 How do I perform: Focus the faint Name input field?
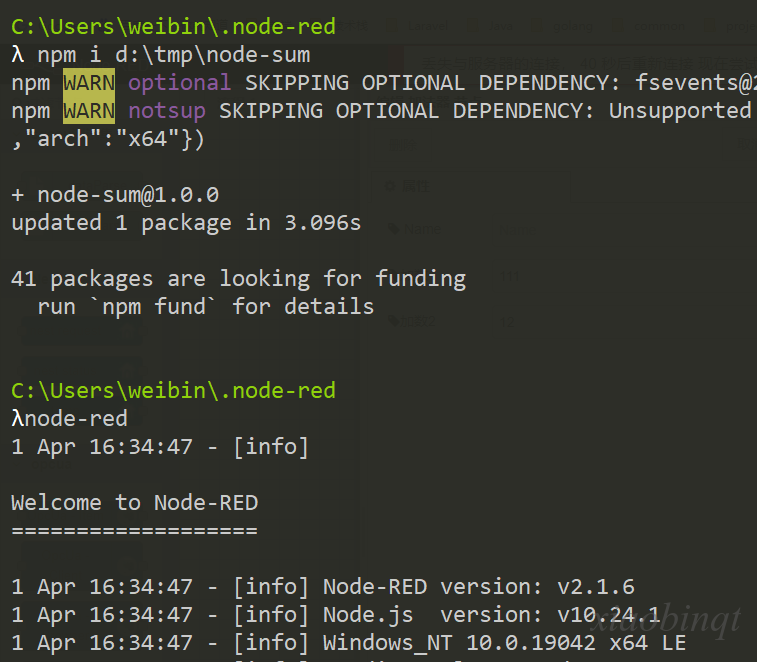[623, 230]
